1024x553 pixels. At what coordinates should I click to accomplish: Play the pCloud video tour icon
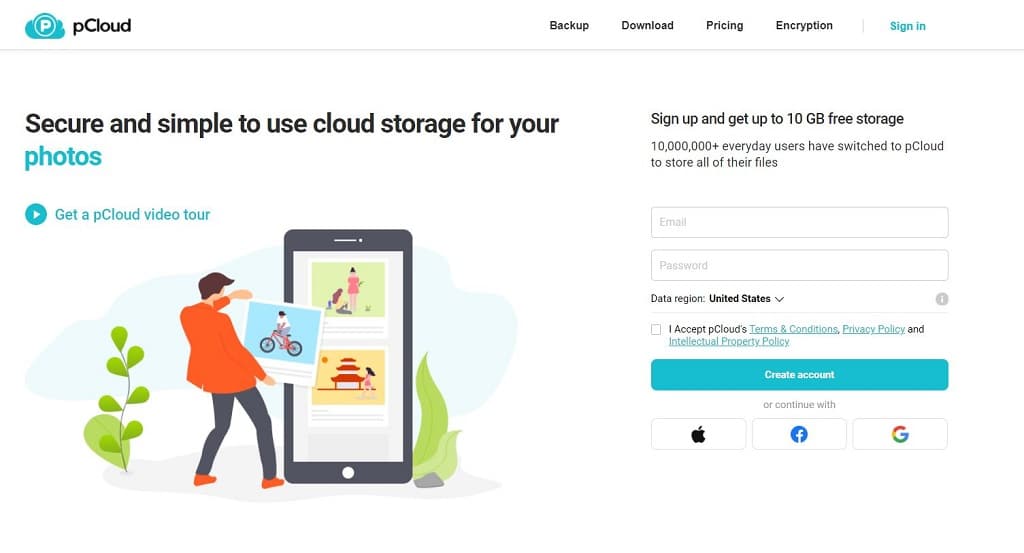[x=36, y=214]
